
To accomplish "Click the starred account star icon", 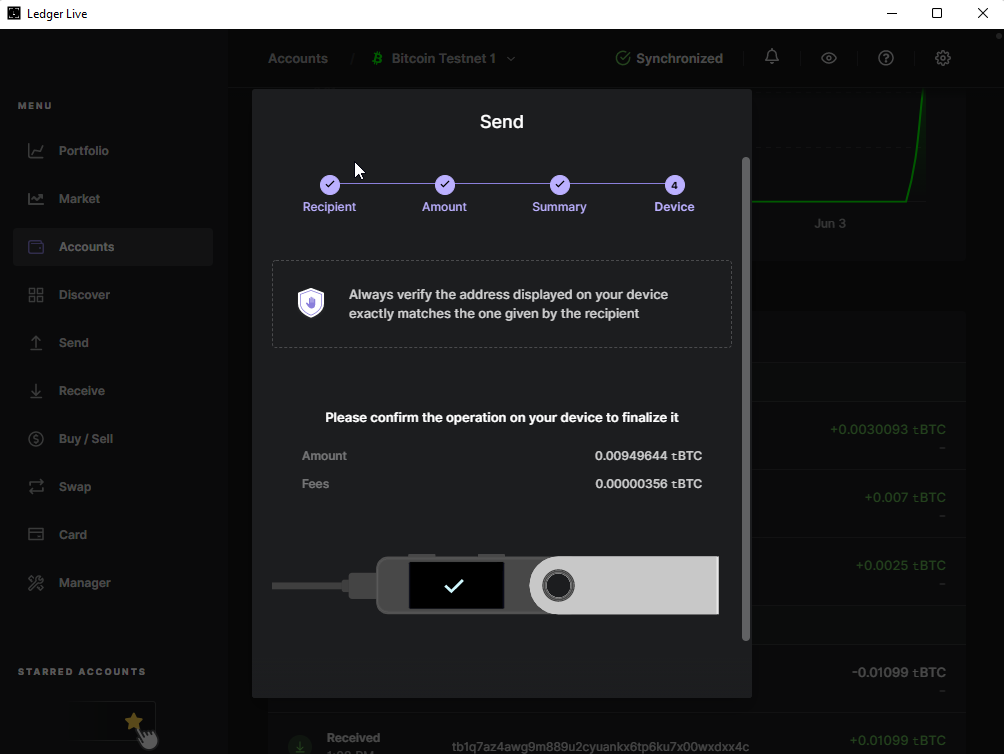I will [x=133, y=721].
